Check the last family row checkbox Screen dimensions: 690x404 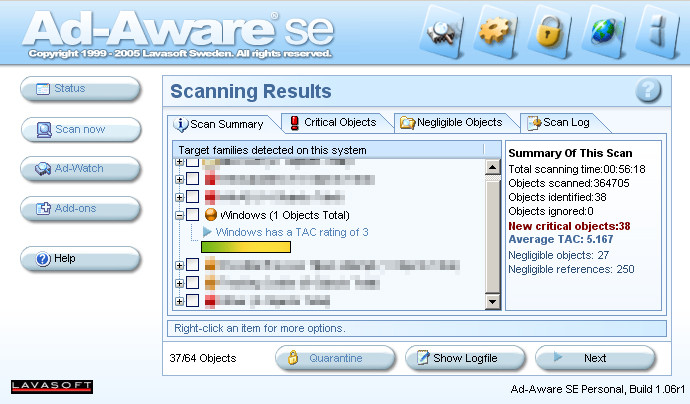click(x=192, y=301)
